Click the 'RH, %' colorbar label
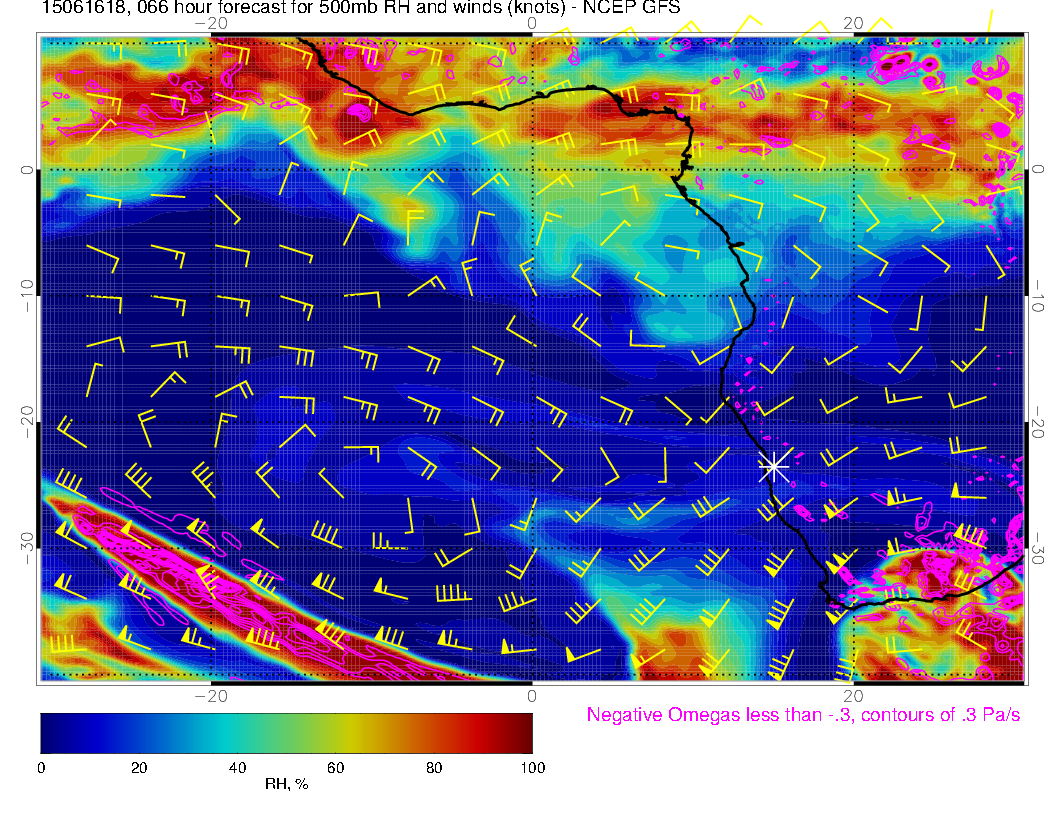The height and width of the screenshot is (816, 1056). pyautogui.click(x=286, y=784)
